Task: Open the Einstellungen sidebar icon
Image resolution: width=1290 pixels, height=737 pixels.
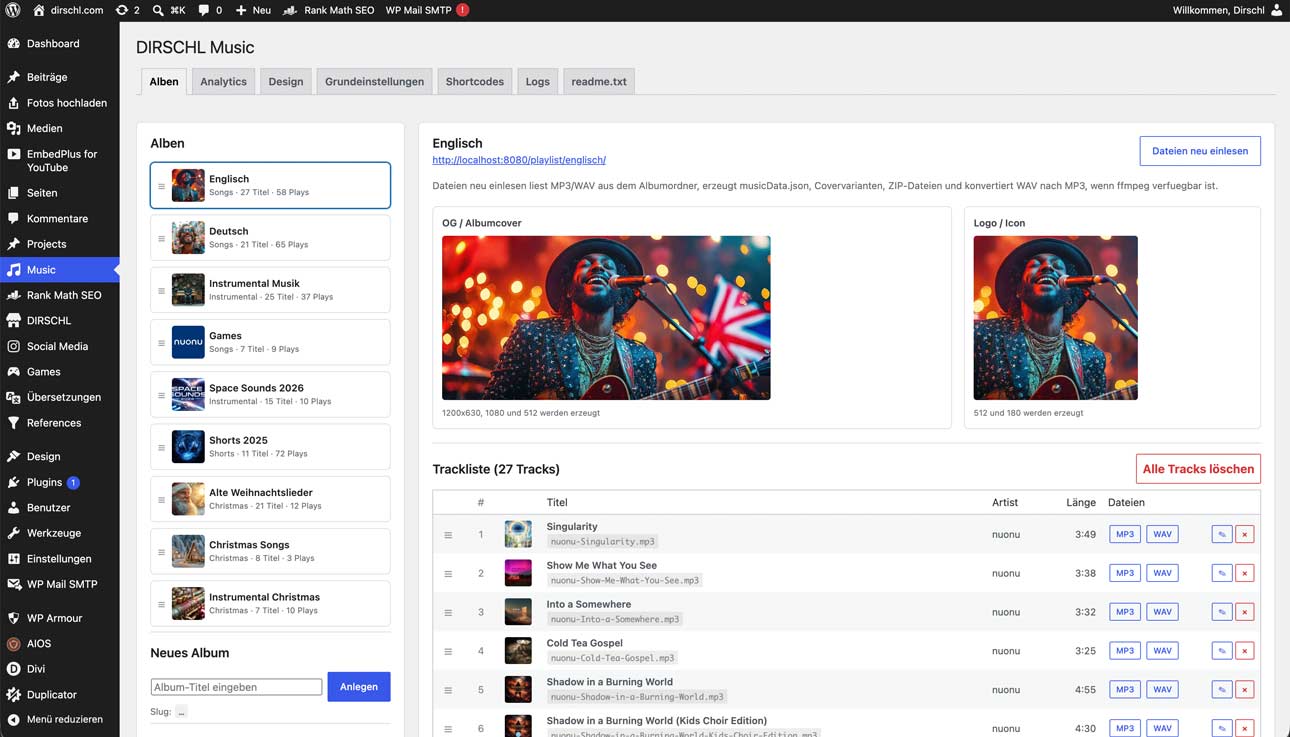Action: point(13,559)
